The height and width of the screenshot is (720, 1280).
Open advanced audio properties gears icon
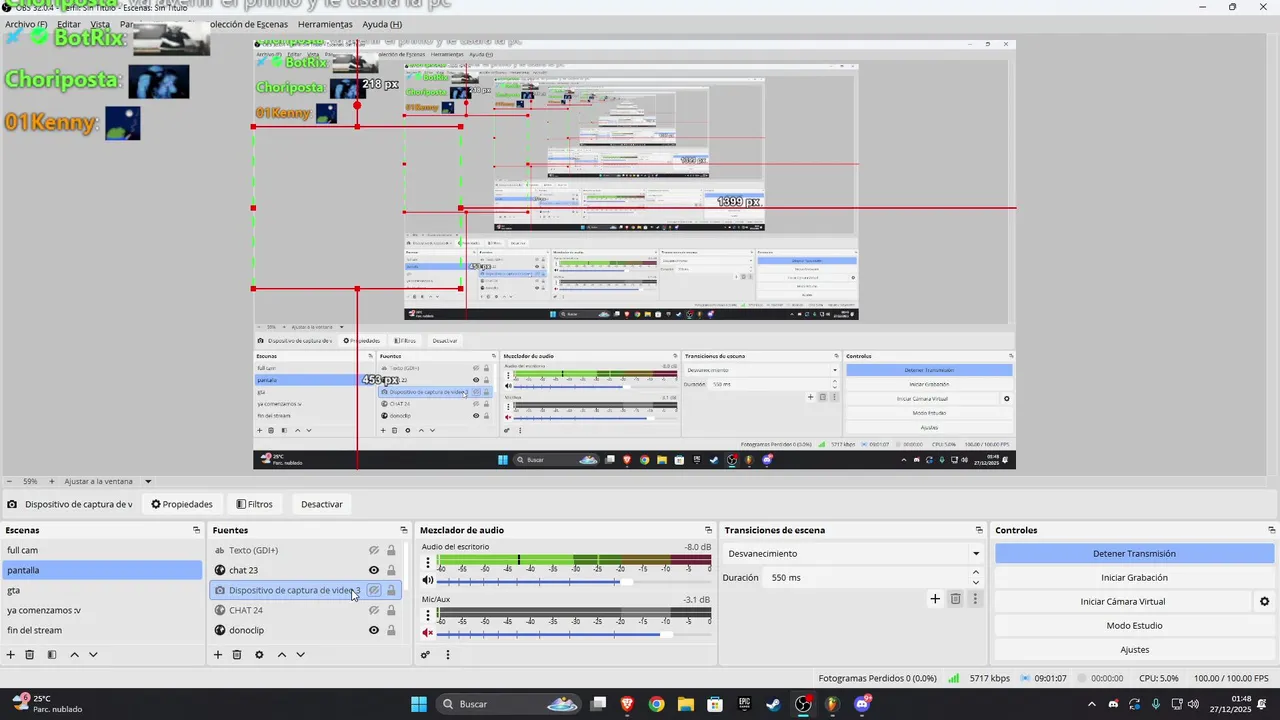click(x=425, y=655)
